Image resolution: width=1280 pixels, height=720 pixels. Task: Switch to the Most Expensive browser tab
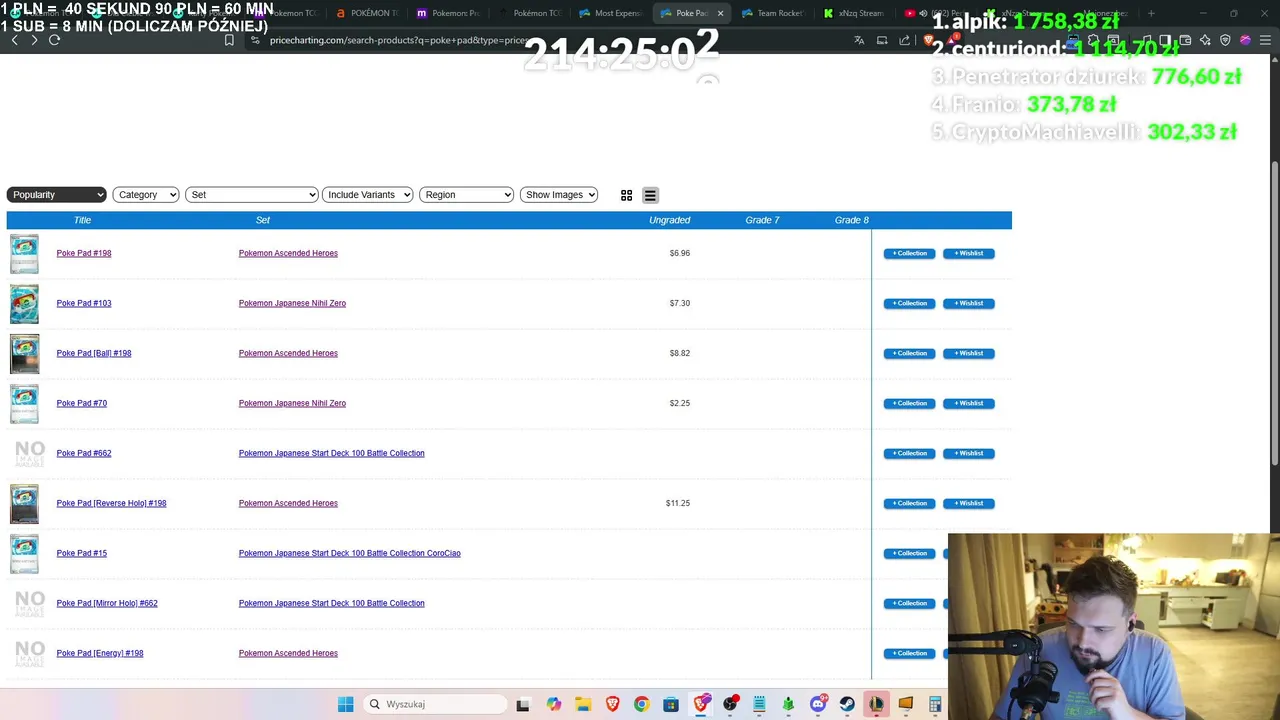[x=610, y=13]
